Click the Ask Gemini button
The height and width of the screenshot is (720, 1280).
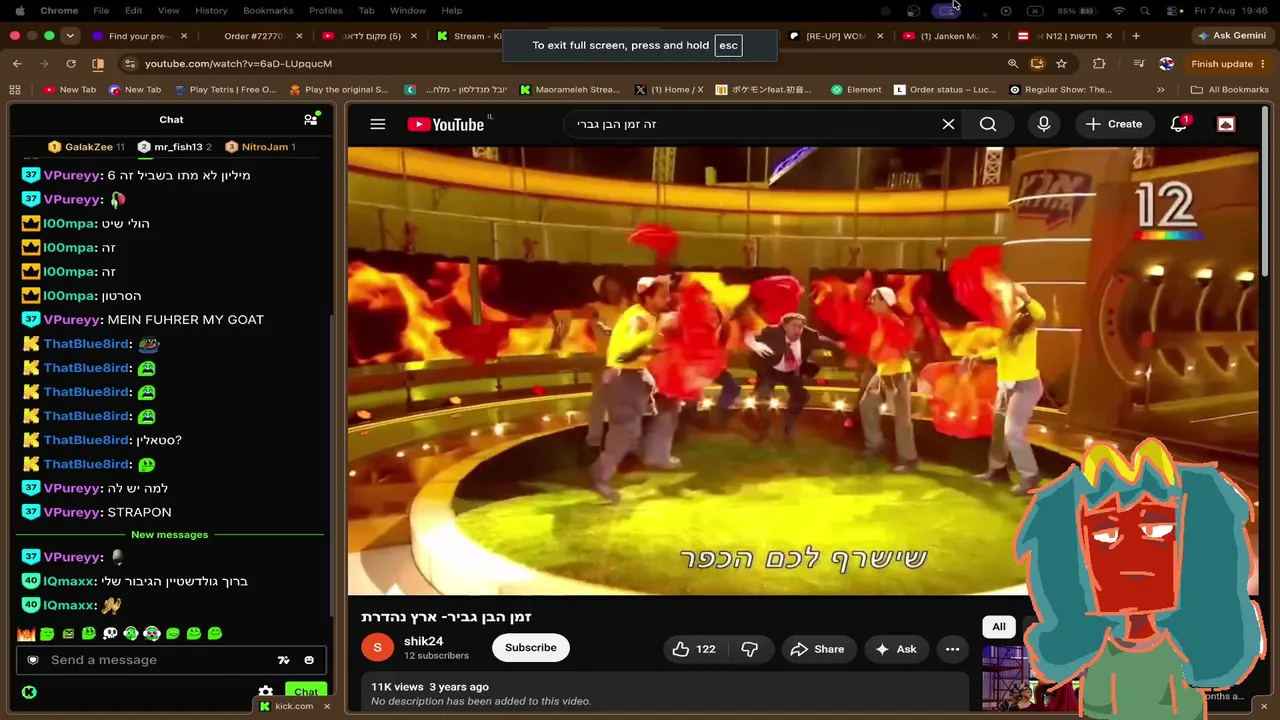click(x=1232, y=36)
